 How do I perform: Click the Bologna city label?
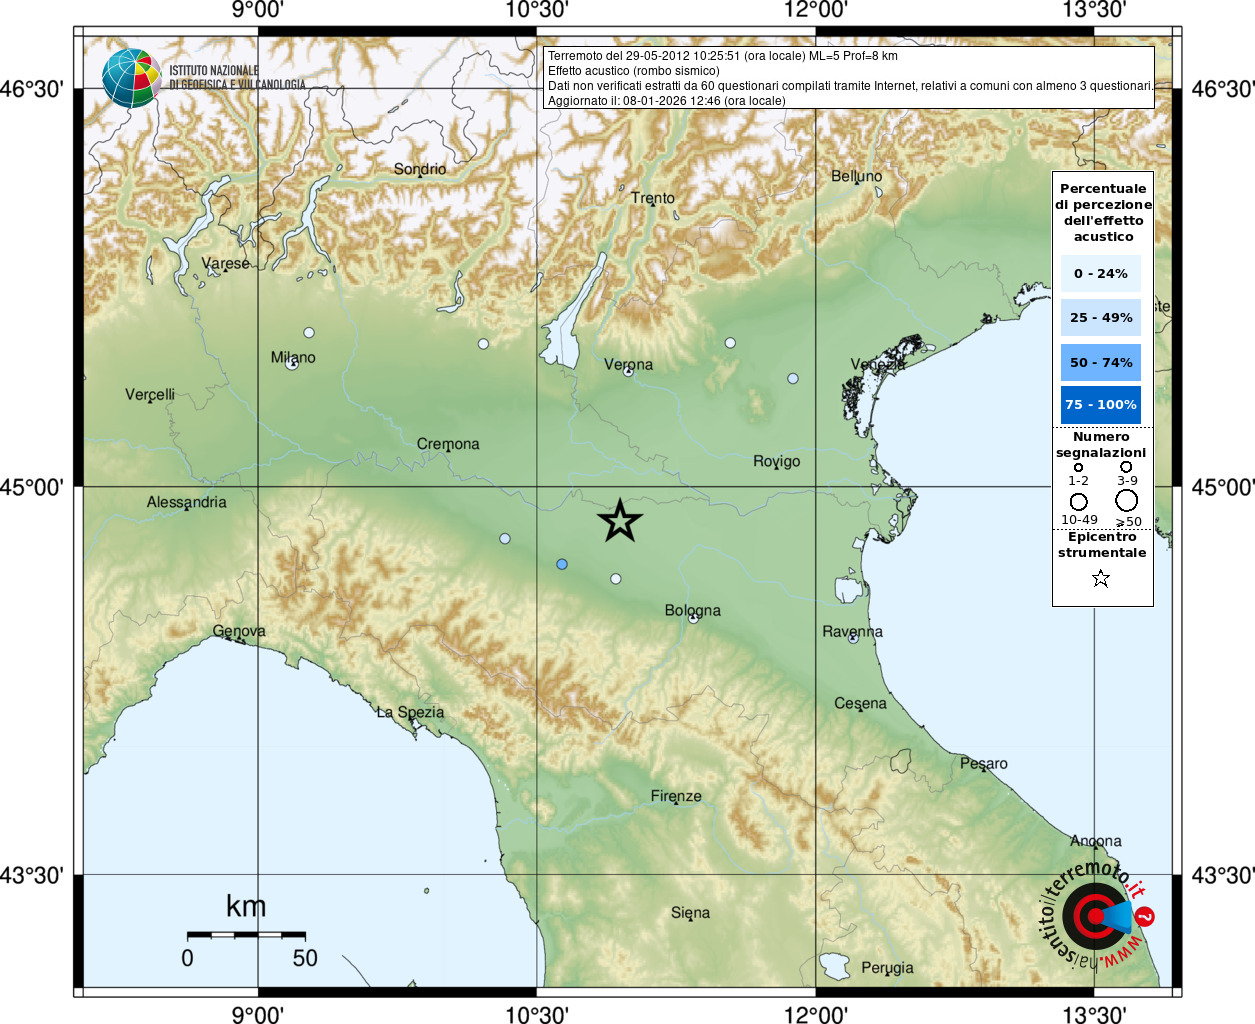point(692,610)
